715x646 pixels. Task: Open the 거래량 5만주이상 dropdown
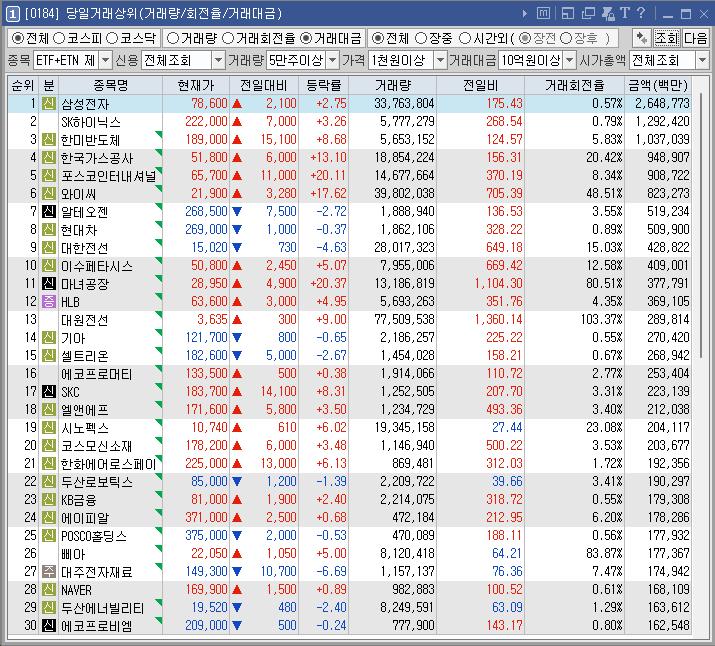click(x=333, y=60)
